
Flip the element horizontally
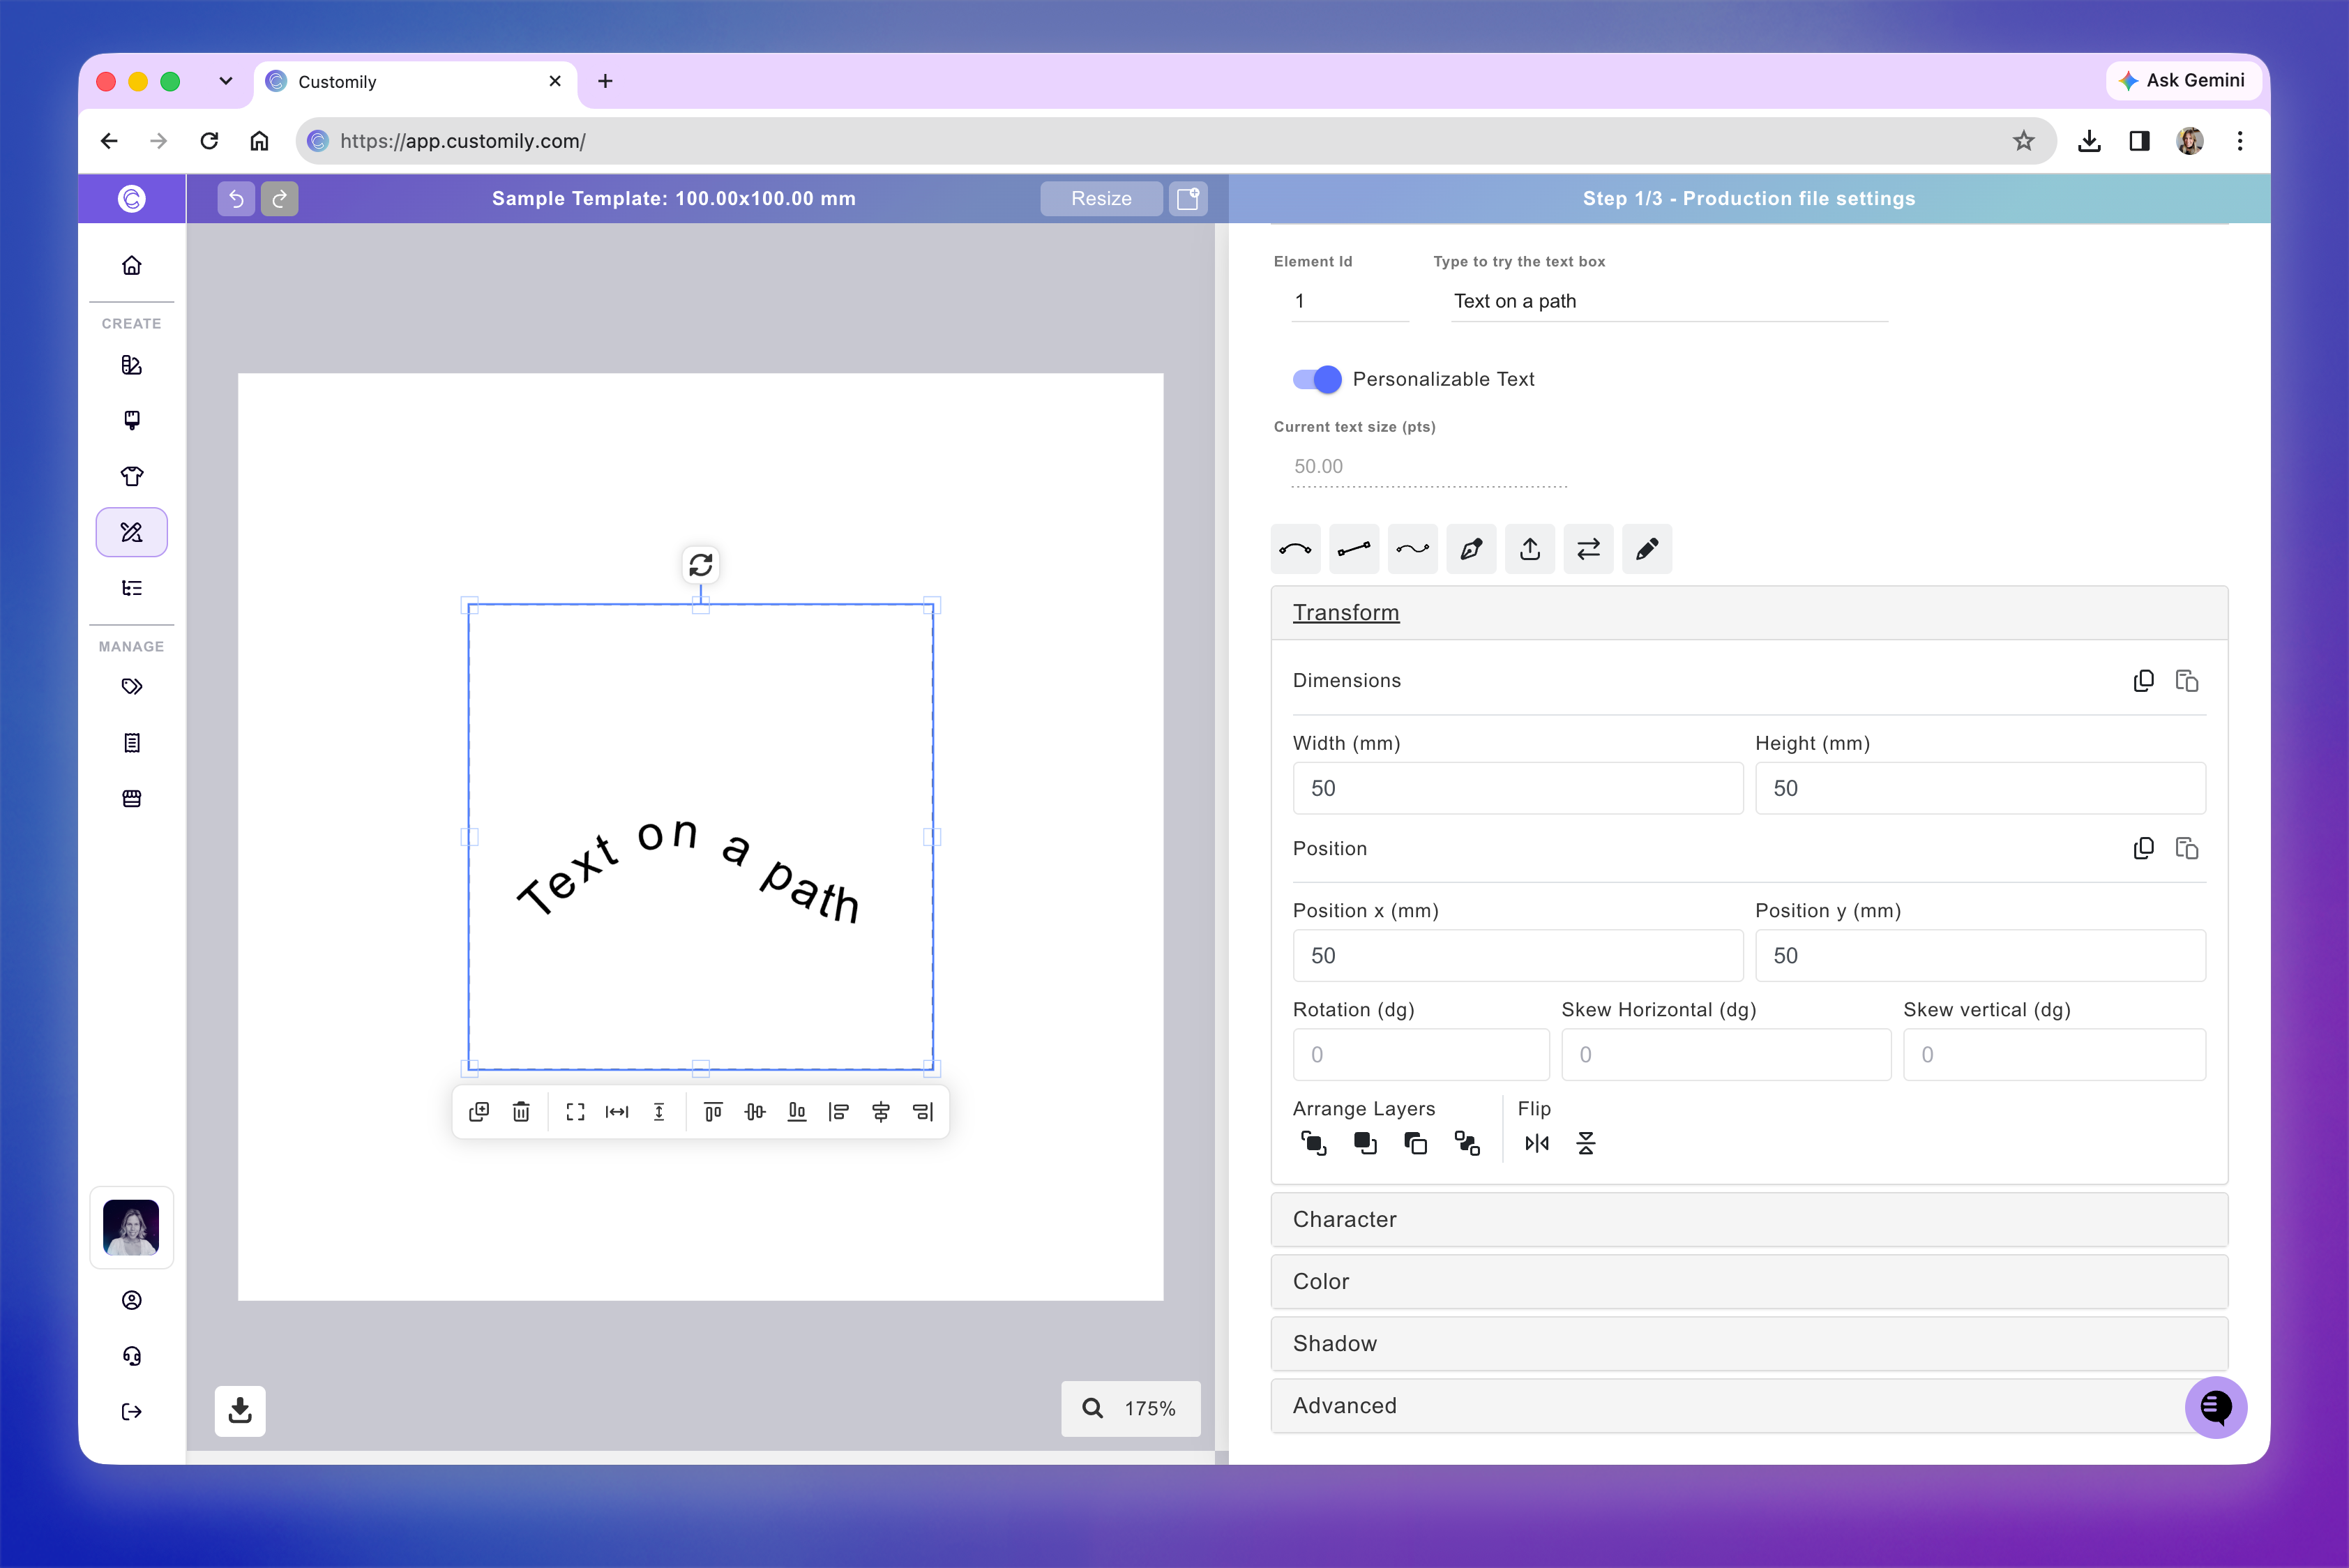point(1537,1143)
